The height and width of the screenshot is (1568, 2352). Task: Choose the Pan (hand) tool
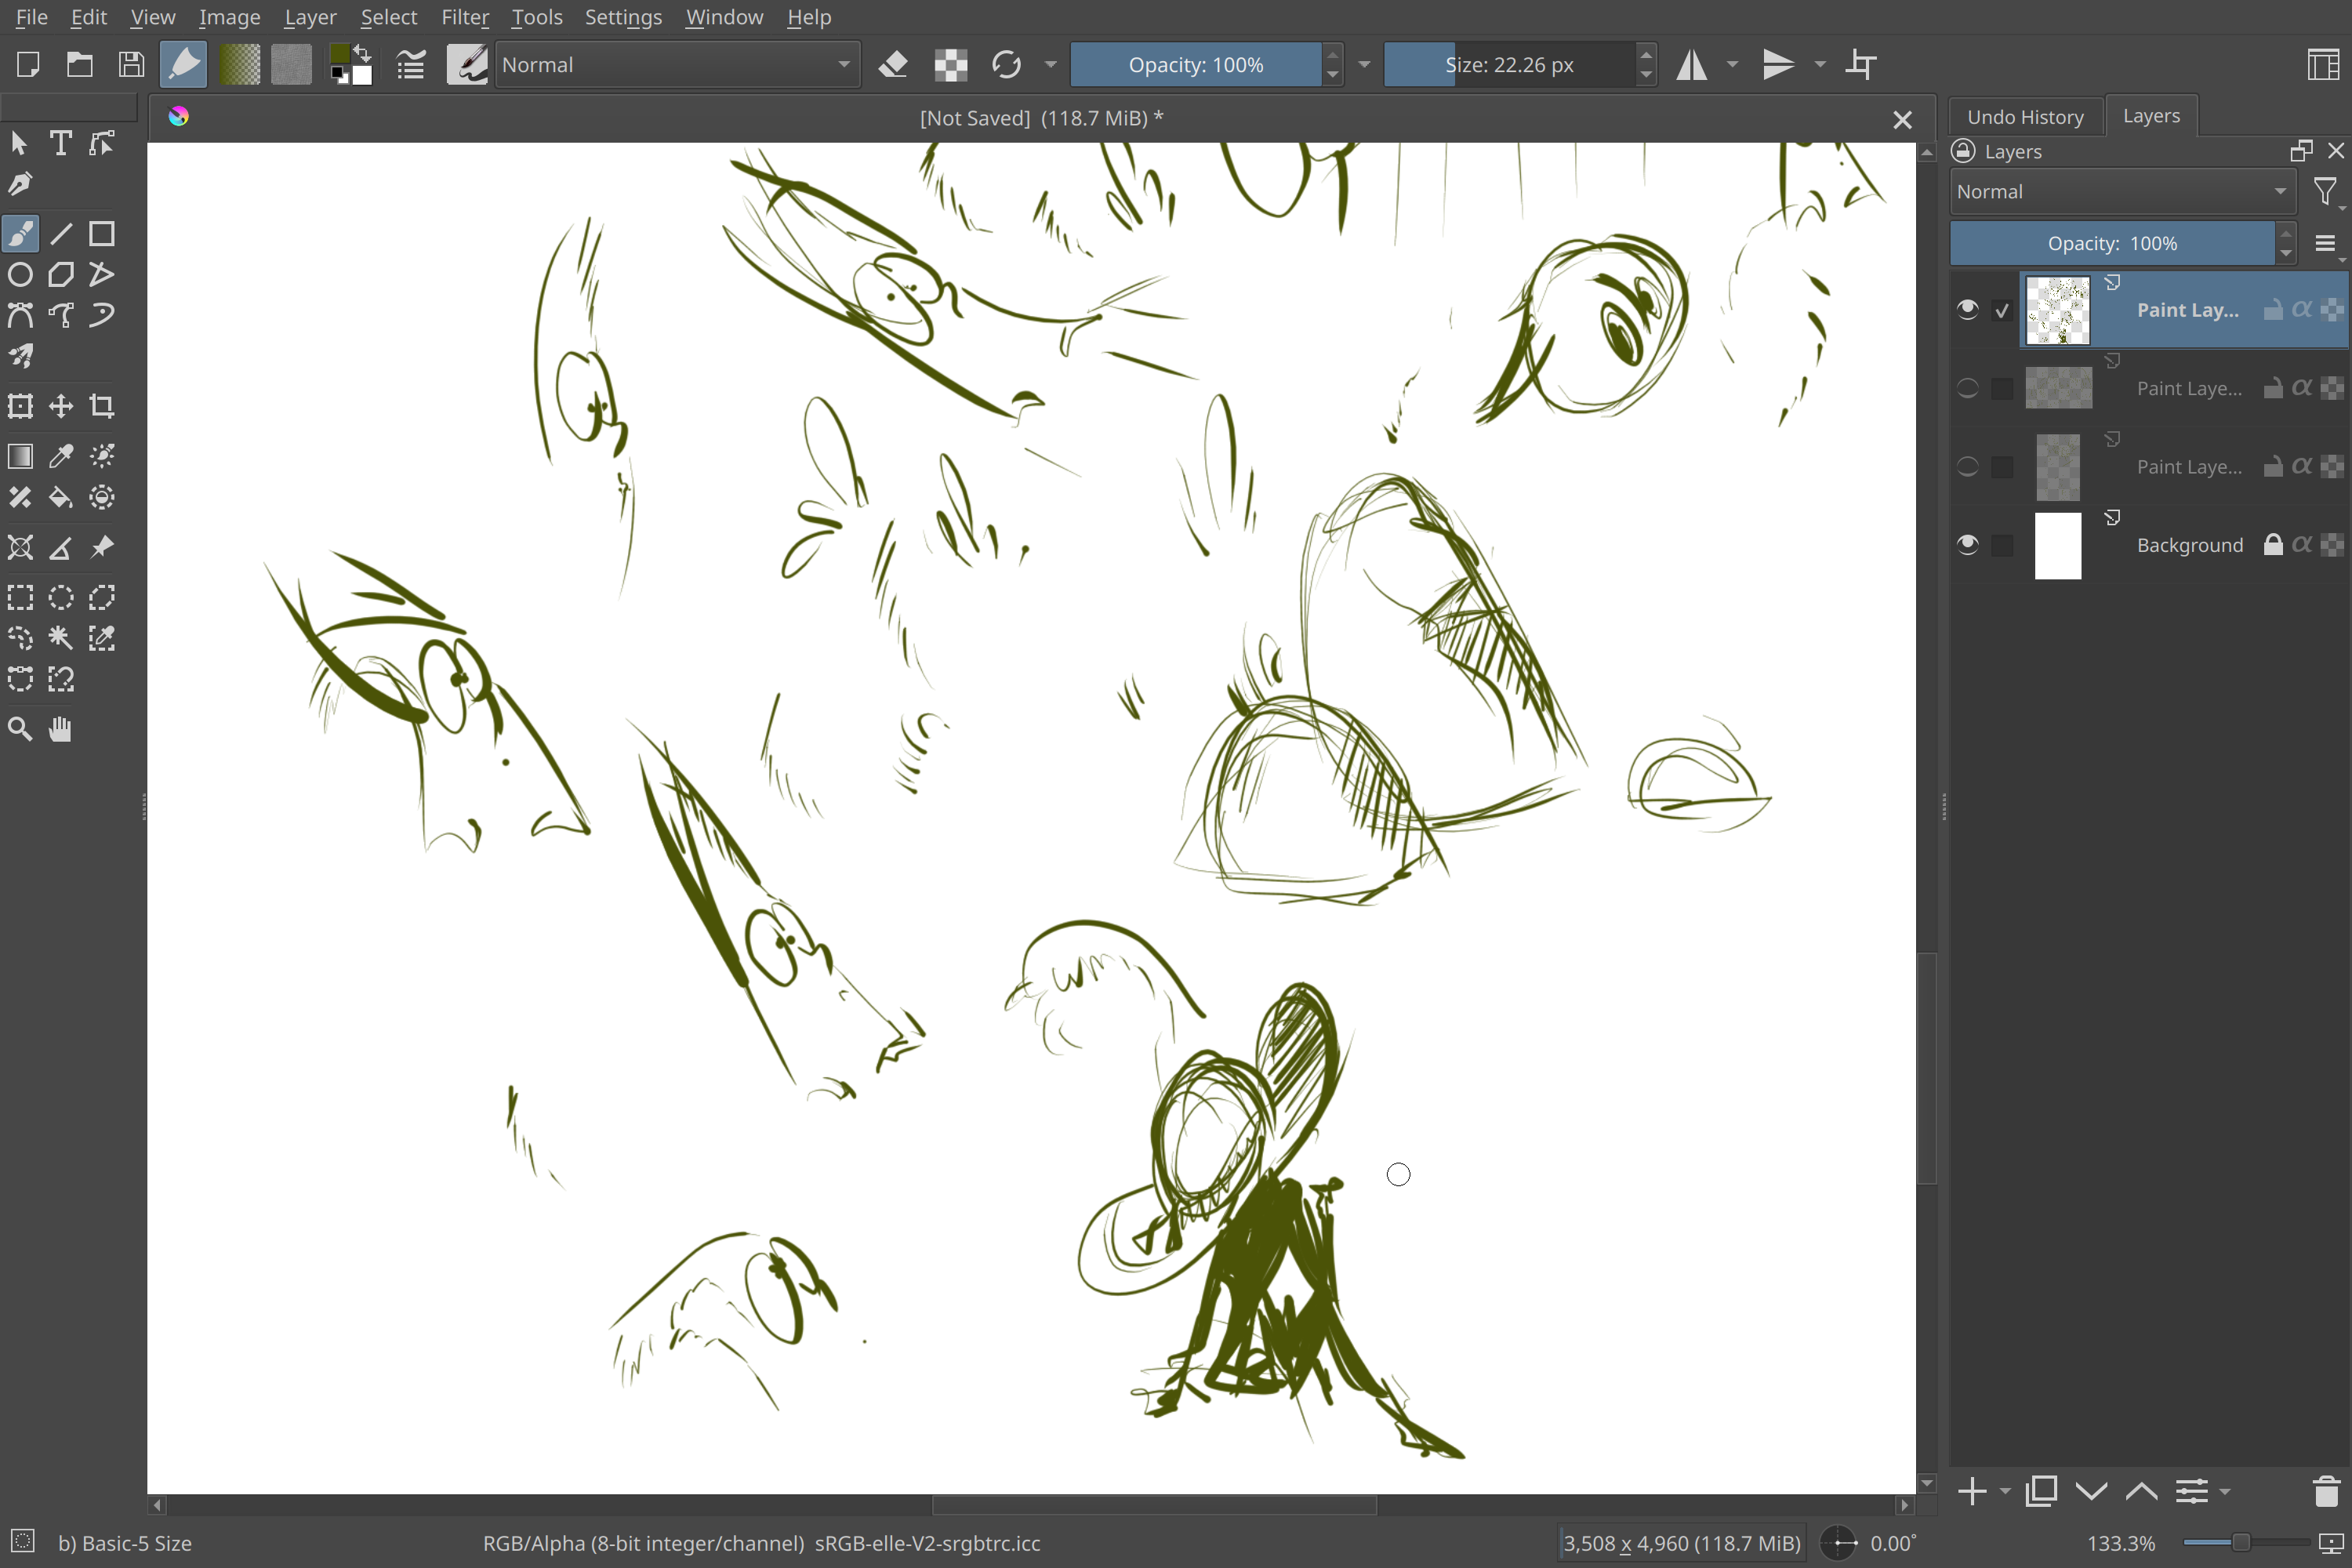(60, 729)
